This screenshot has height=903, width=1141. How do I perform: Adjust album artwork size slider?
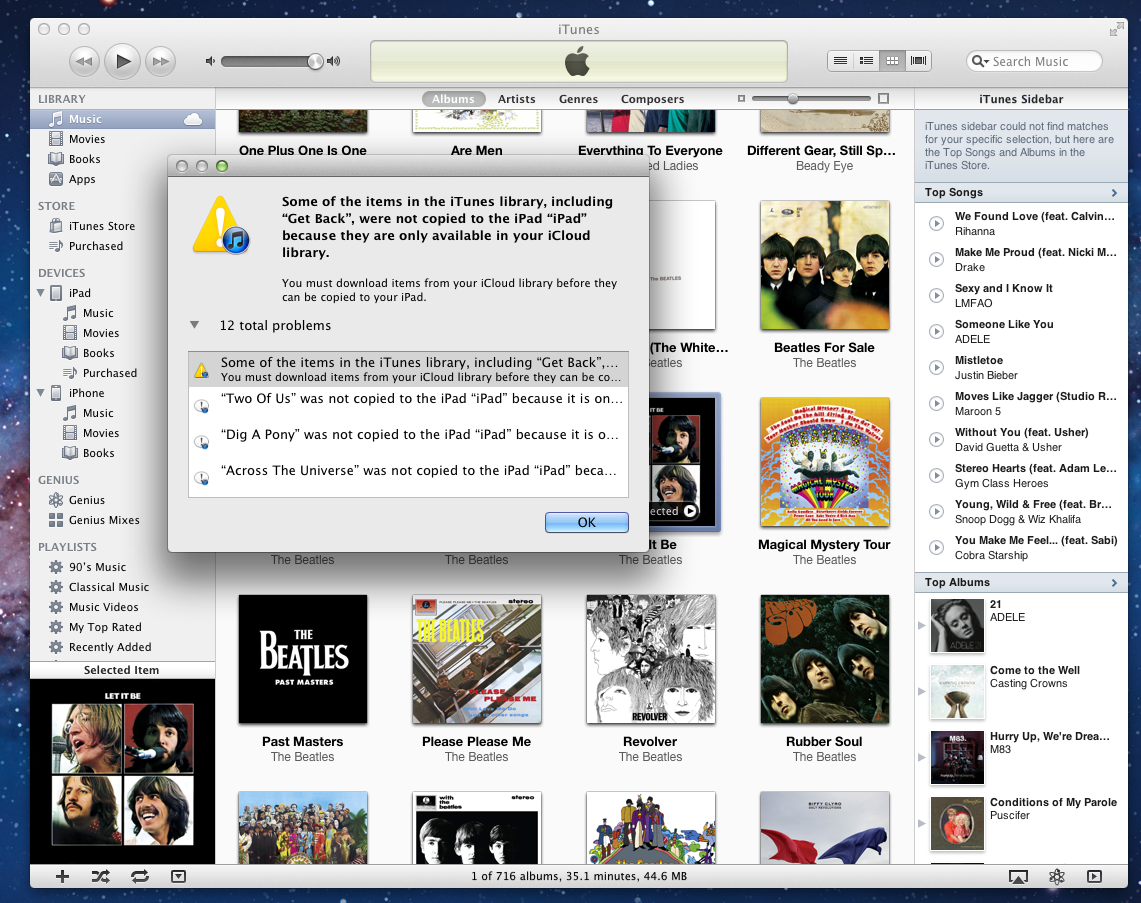792,98
